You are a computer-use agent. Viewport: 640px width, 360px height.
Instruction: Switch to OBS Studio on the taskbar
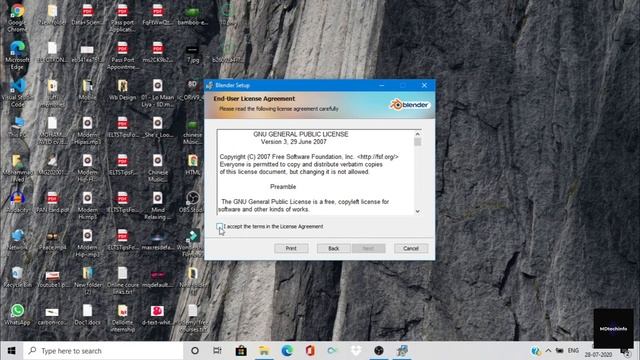coord(379,351)
